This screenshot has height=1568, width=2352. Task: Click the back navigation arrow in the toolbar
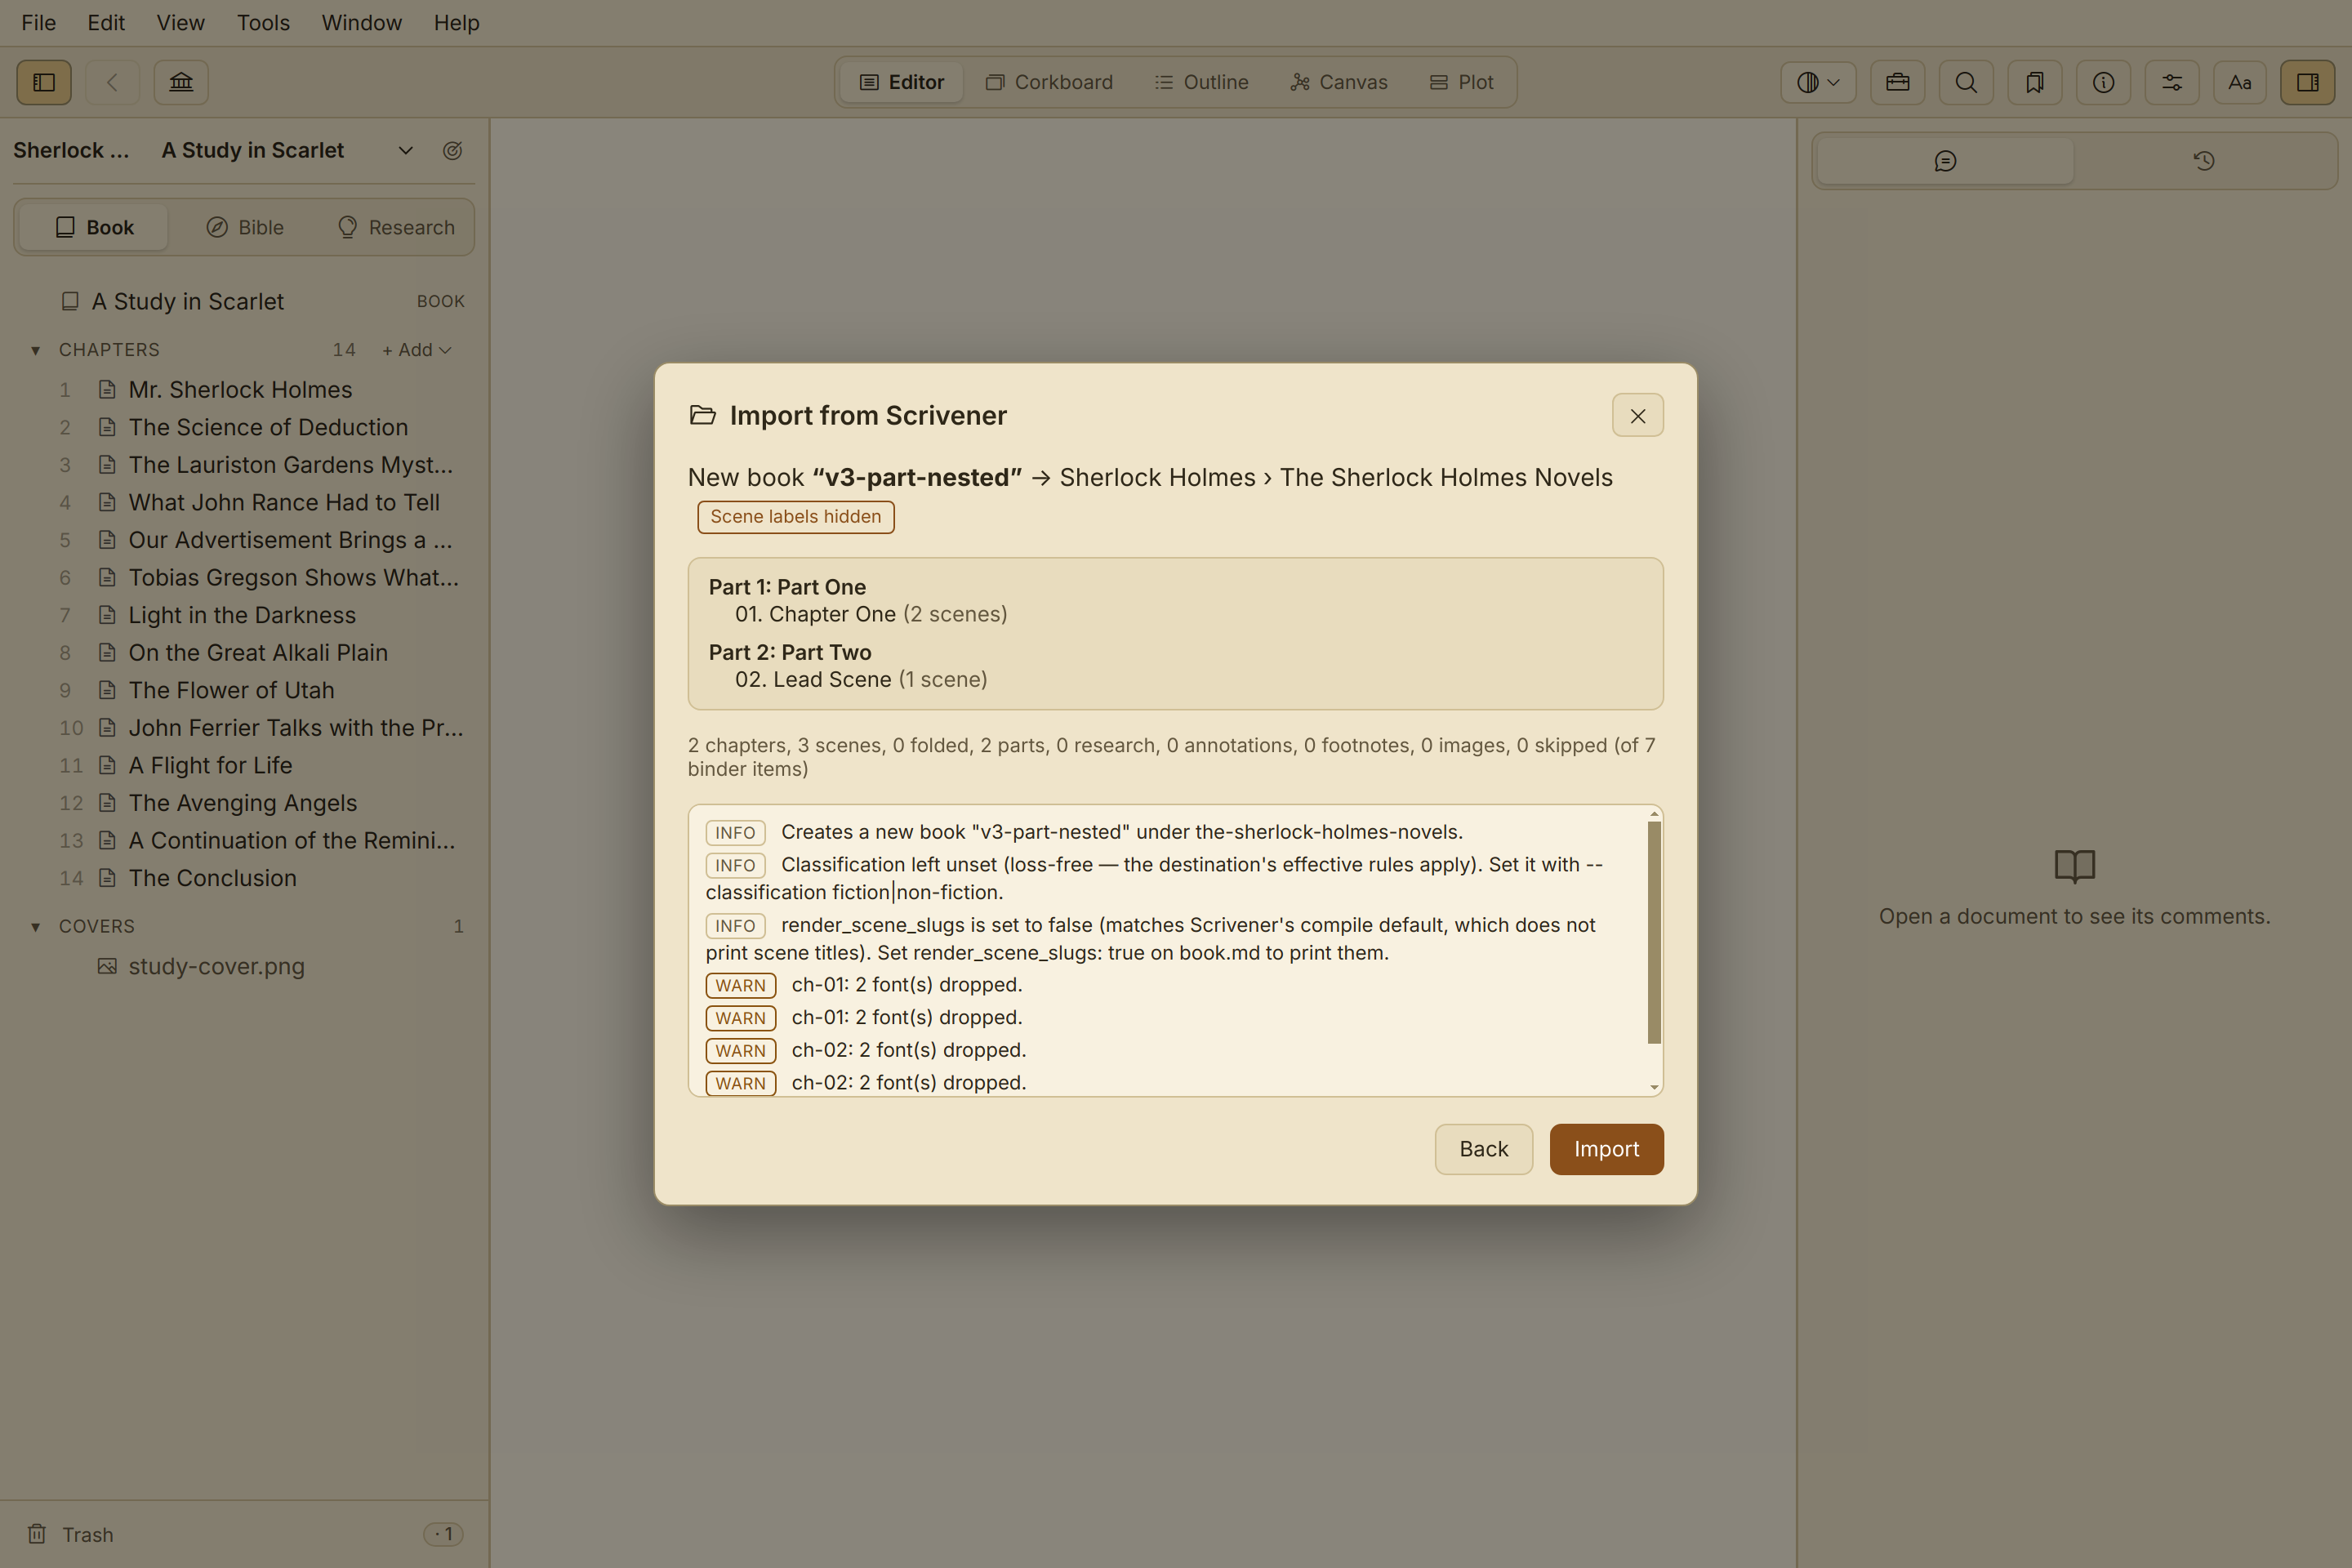coord(112,82)
